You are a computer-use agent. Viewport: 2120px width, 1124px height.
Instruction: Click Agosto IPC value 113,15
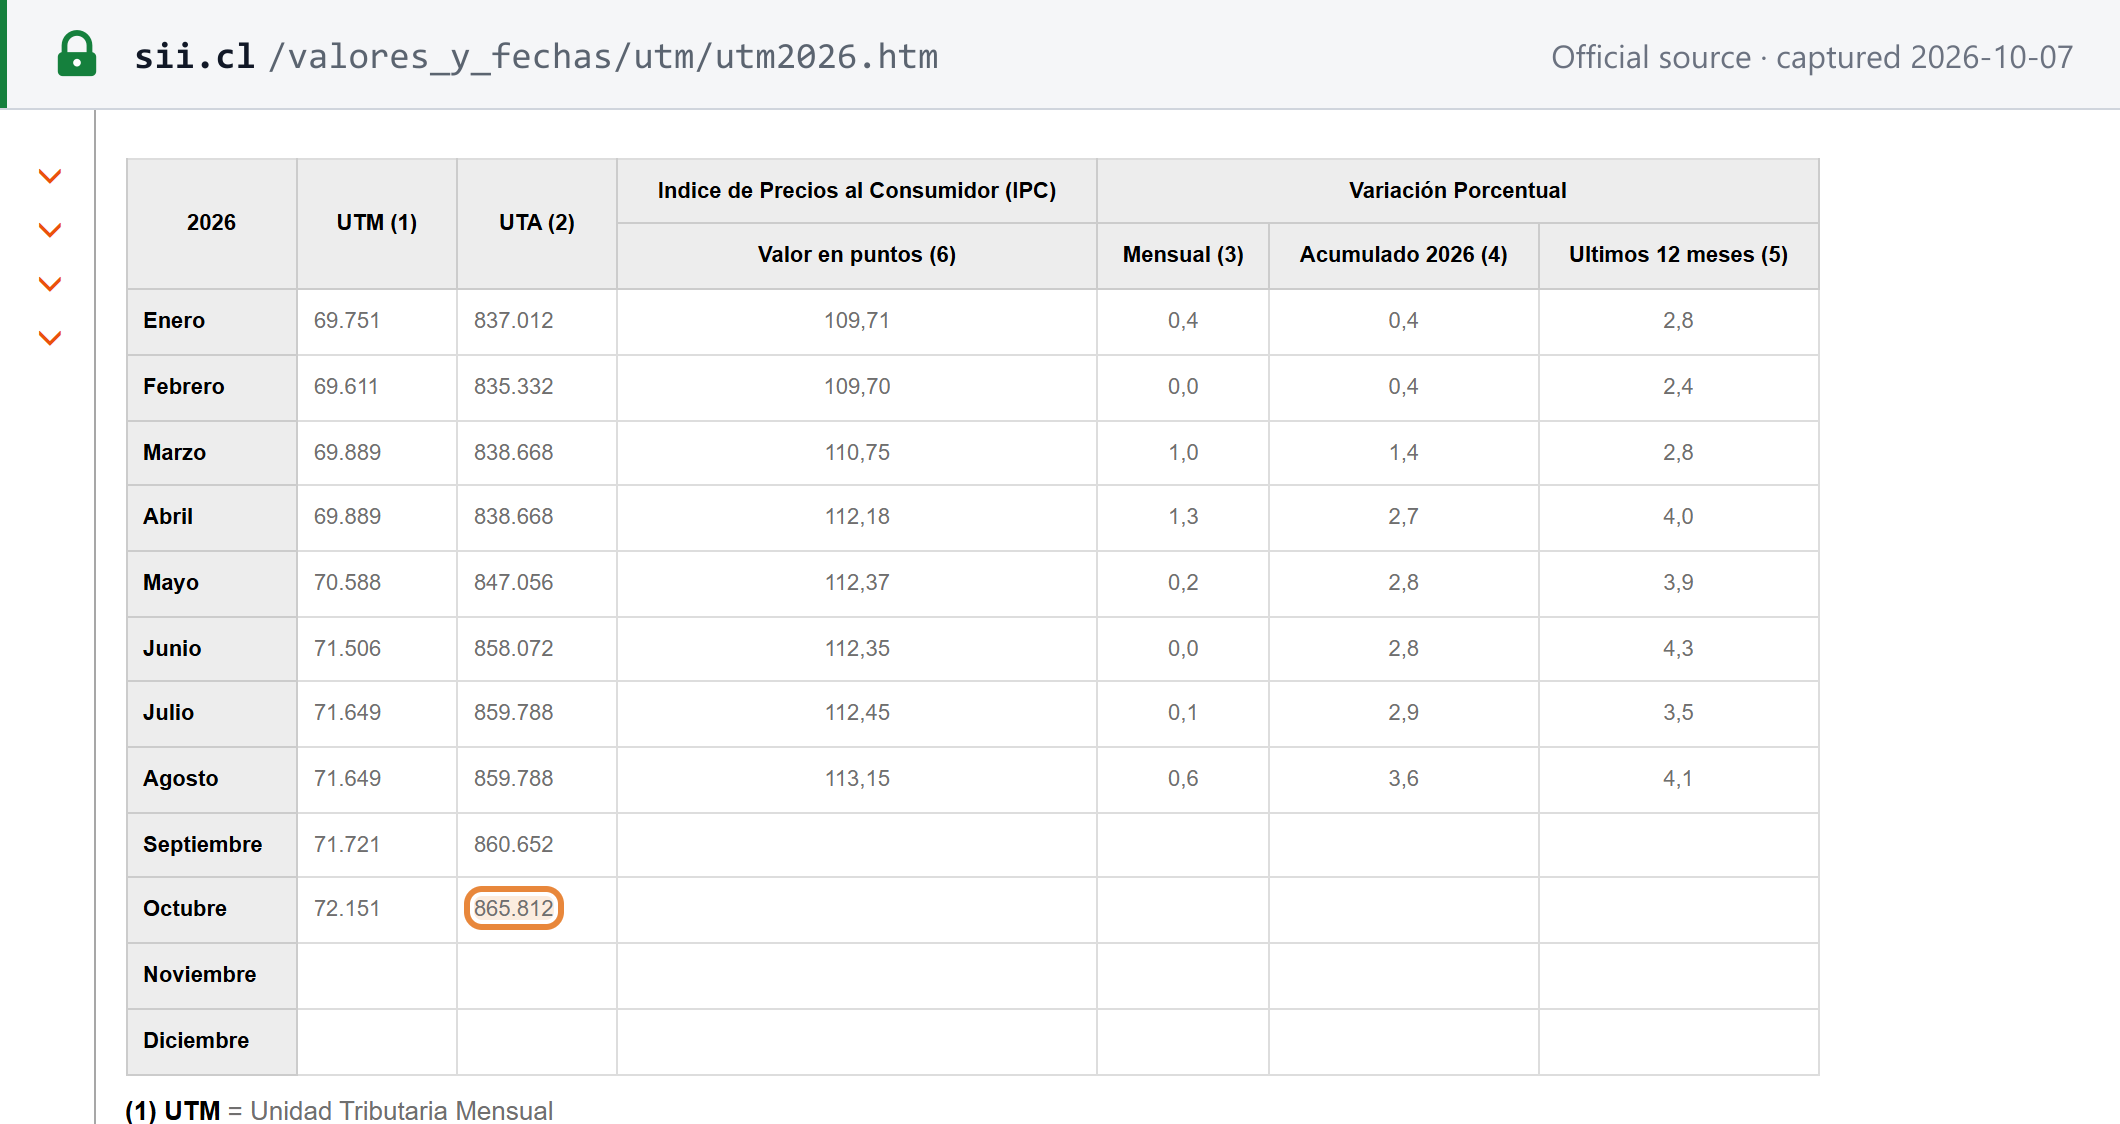click(x=857, y=778)
